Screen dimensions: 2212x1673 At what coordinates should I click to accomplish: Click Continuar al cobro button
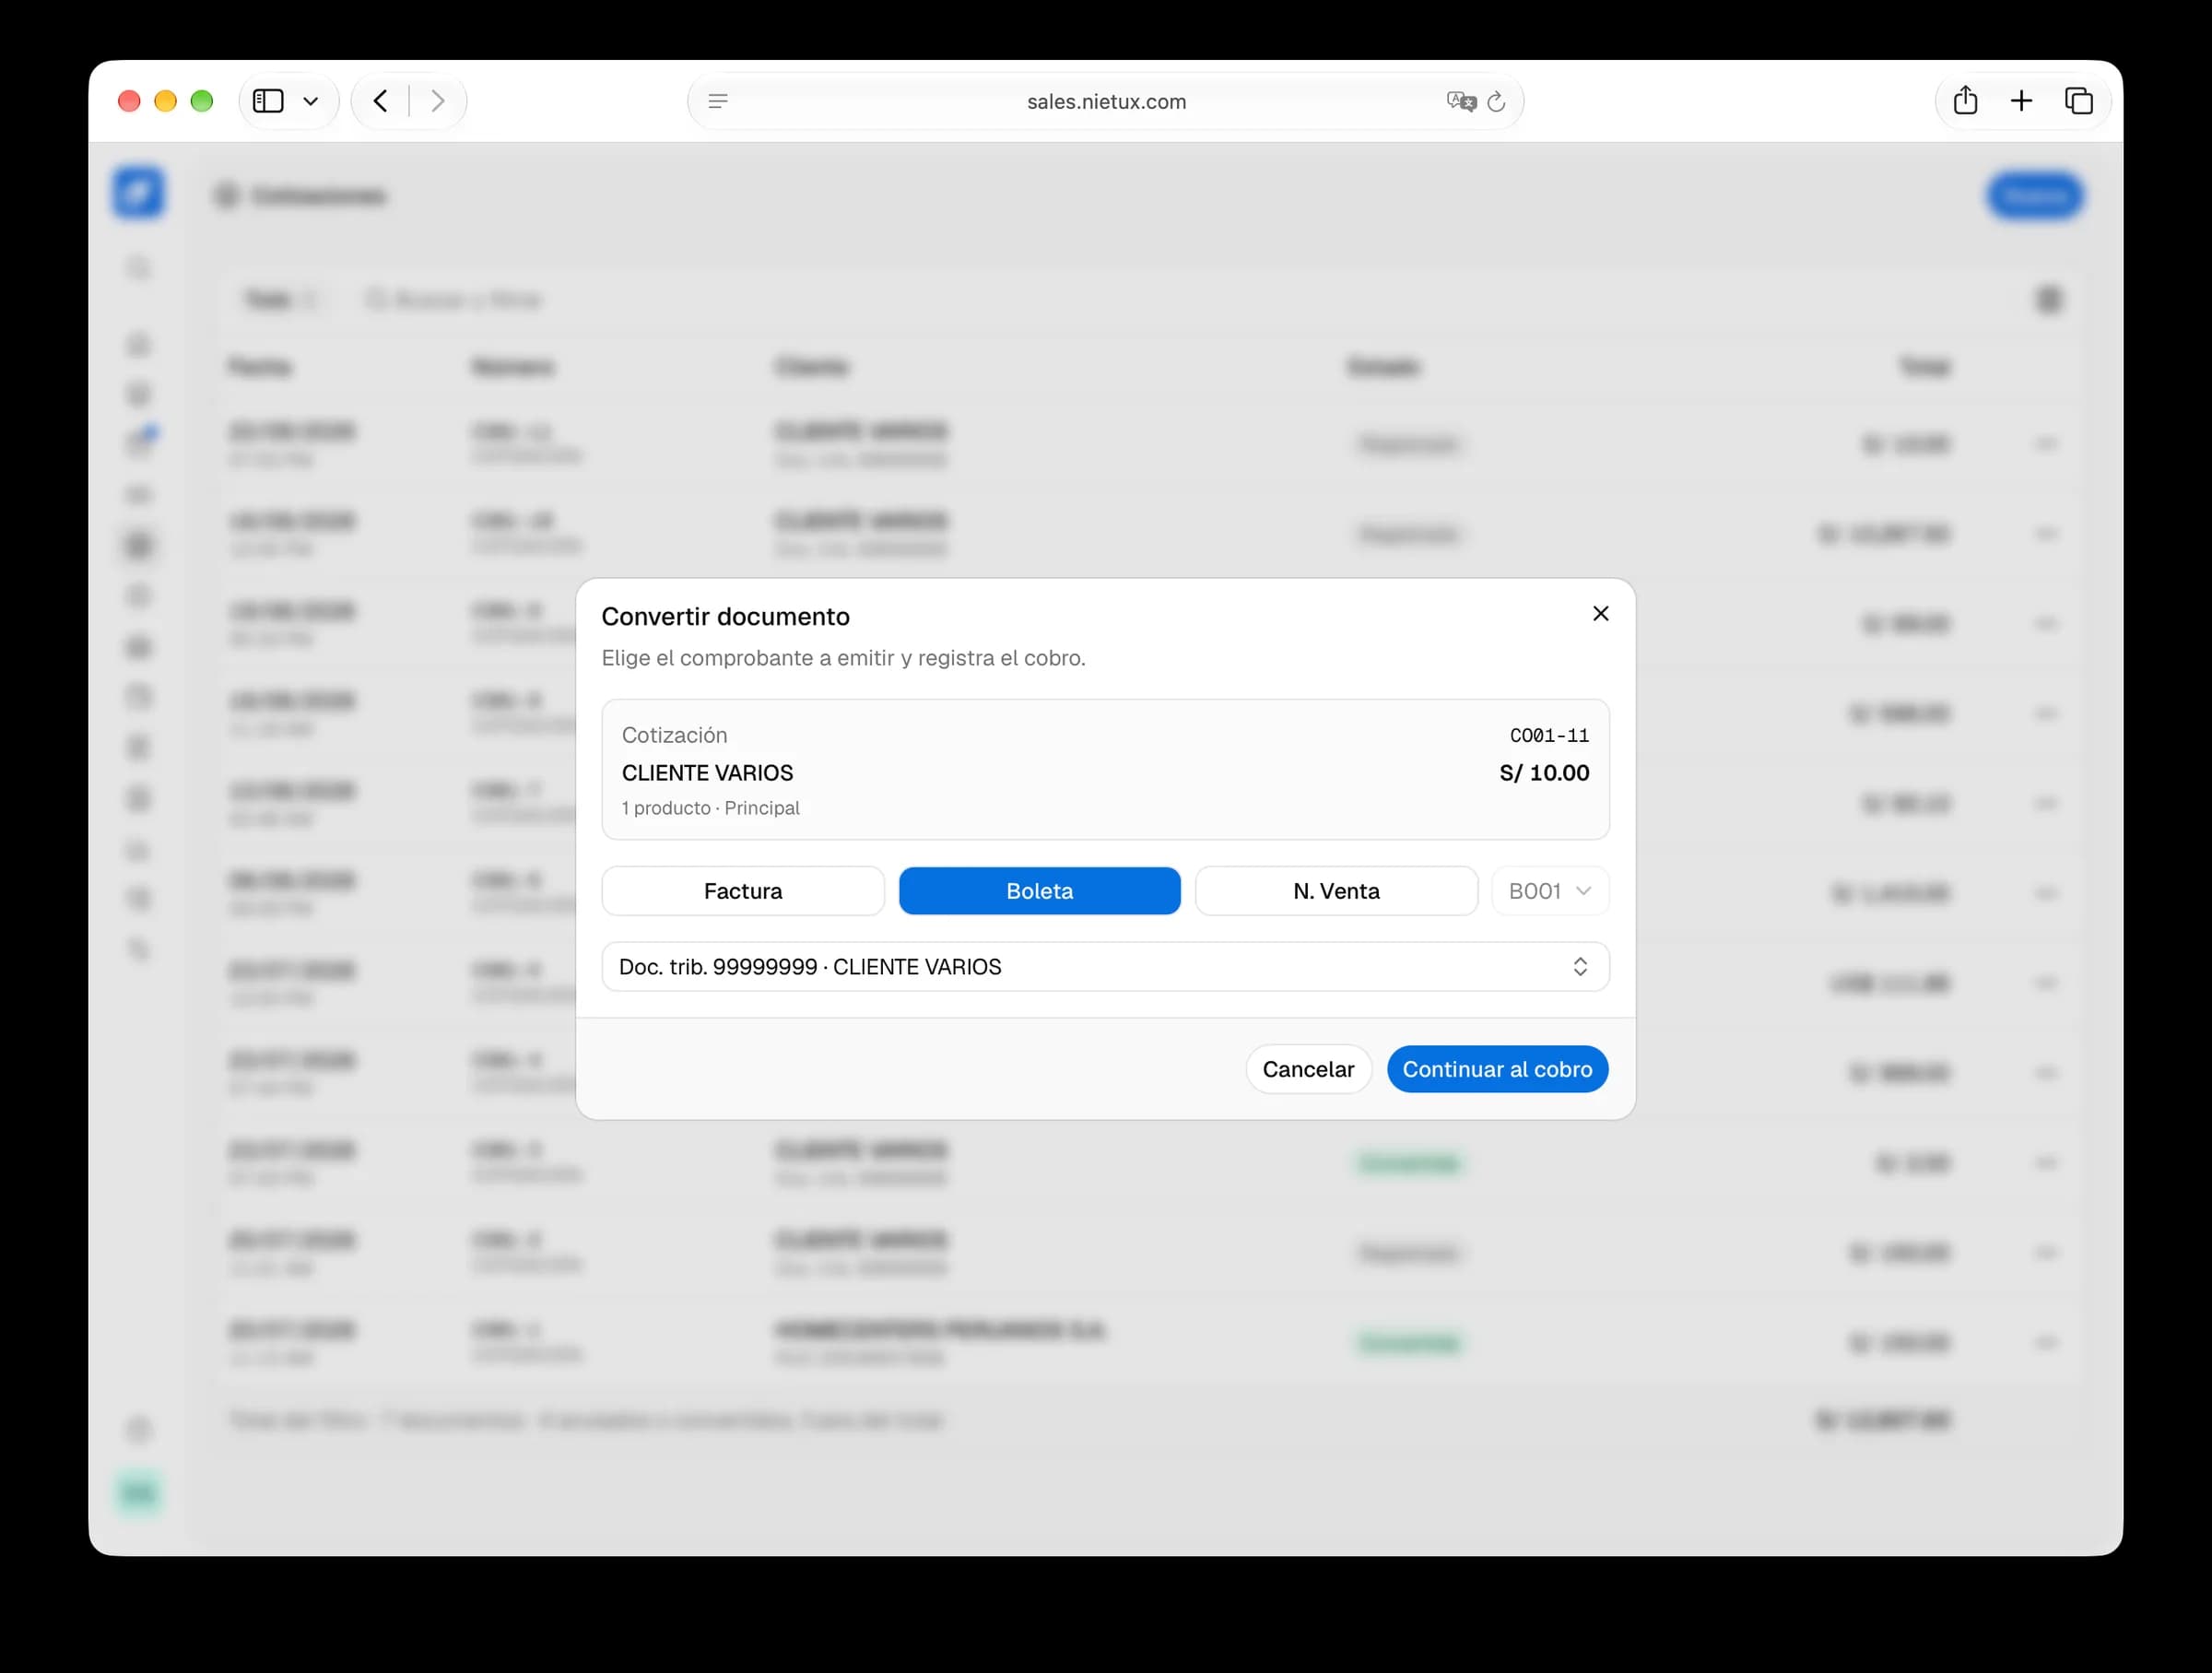click(x=1497, y=1069)
